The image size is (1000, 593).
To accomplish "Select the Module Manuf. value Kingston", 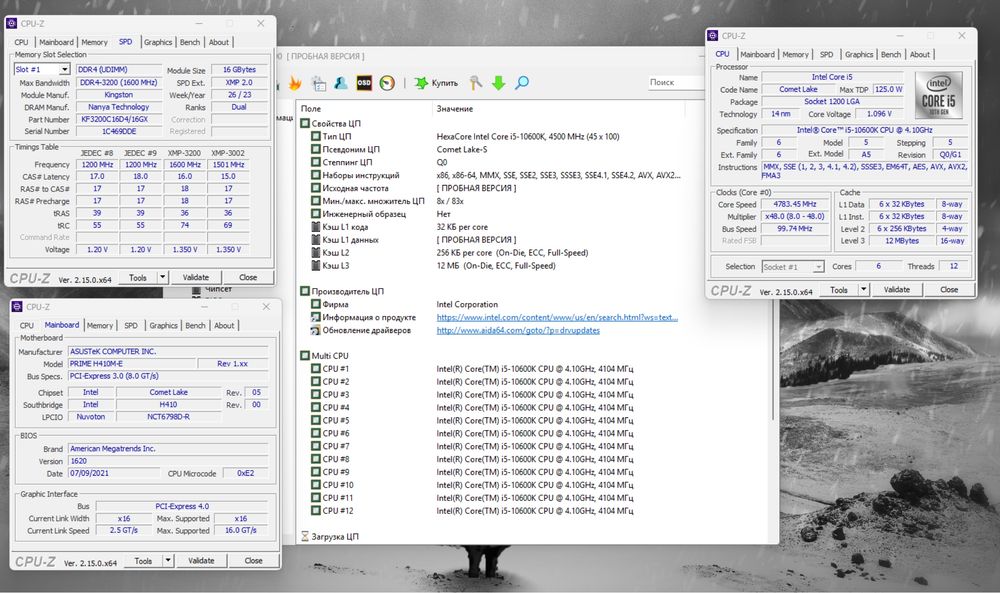I will click(x=119, y=94).
